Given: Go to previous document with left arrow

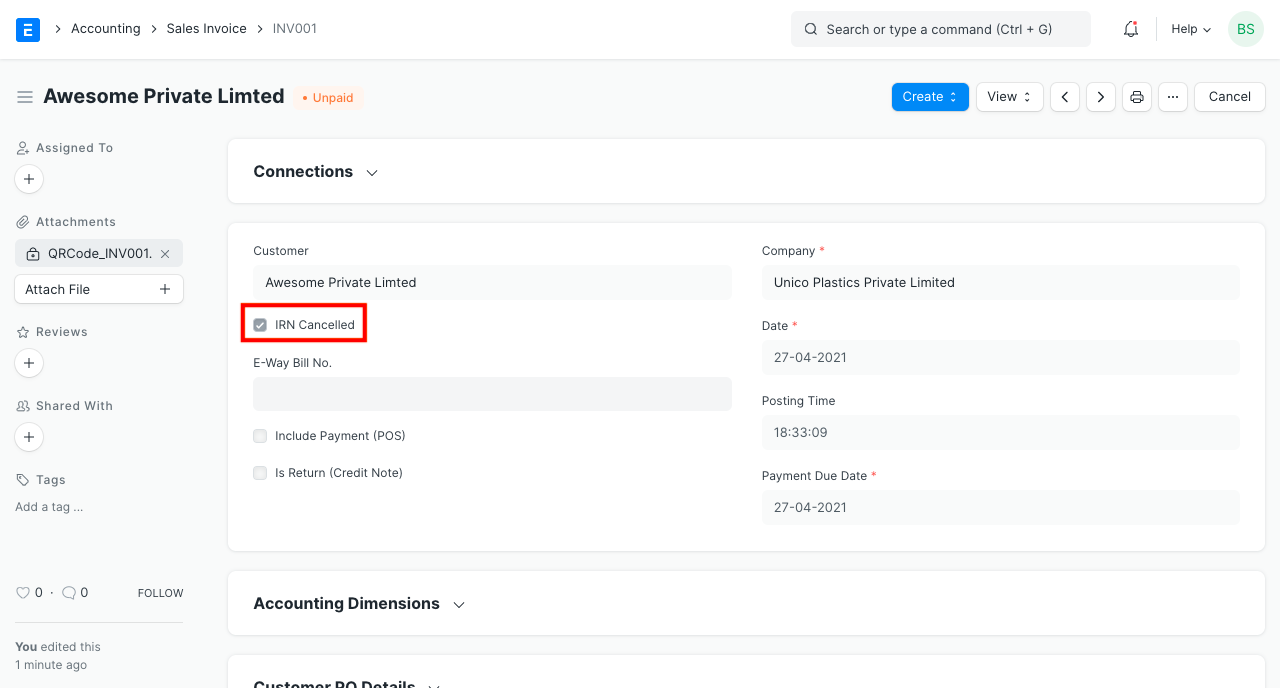Looking at the screenshot, I should 1064,96.
